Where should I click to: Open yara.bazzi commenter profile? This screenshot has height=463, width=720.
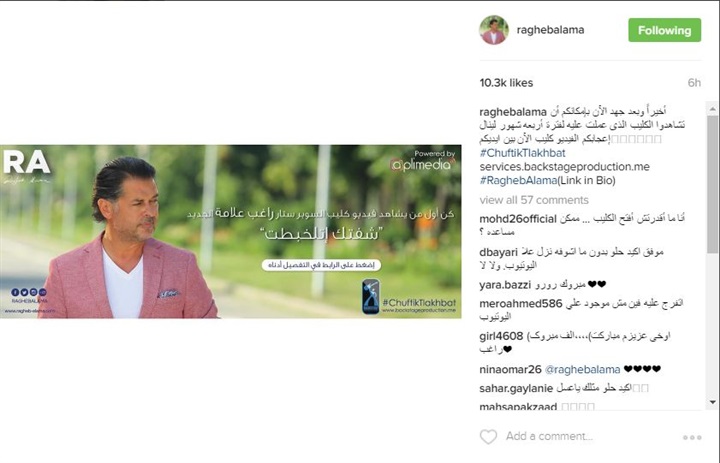coord(505,285)
